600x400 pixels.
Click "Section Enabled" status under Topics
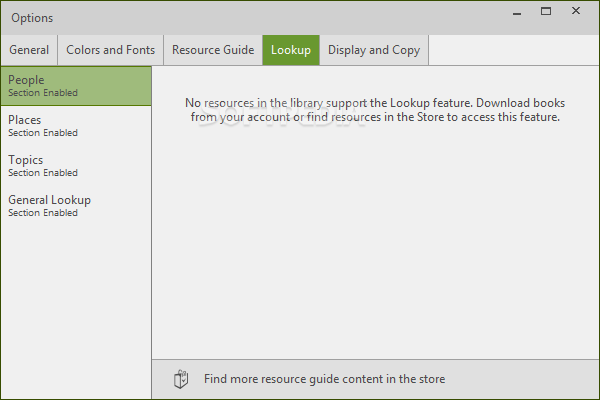[43, 173]
